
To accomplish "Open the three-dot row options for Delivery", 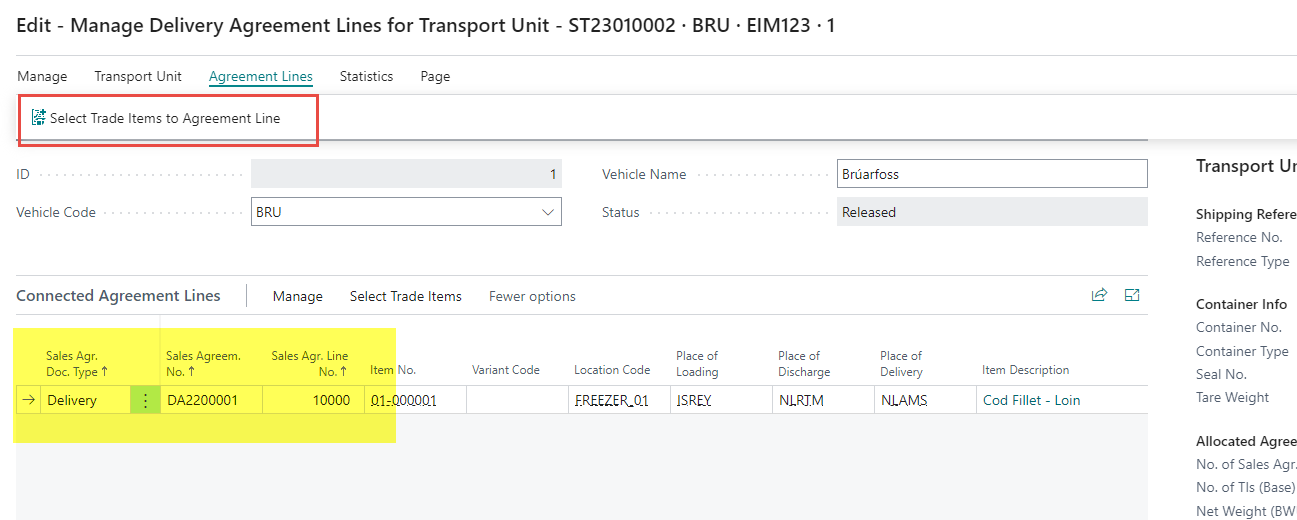I will coord(145,400).
